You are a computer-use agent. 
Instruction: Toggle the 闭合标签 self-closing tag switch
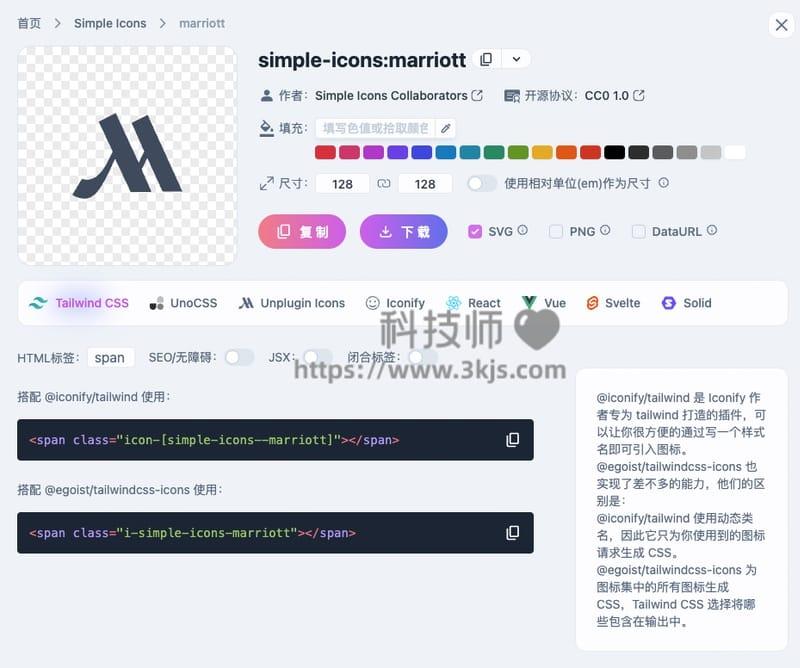(x=423, y=357)
